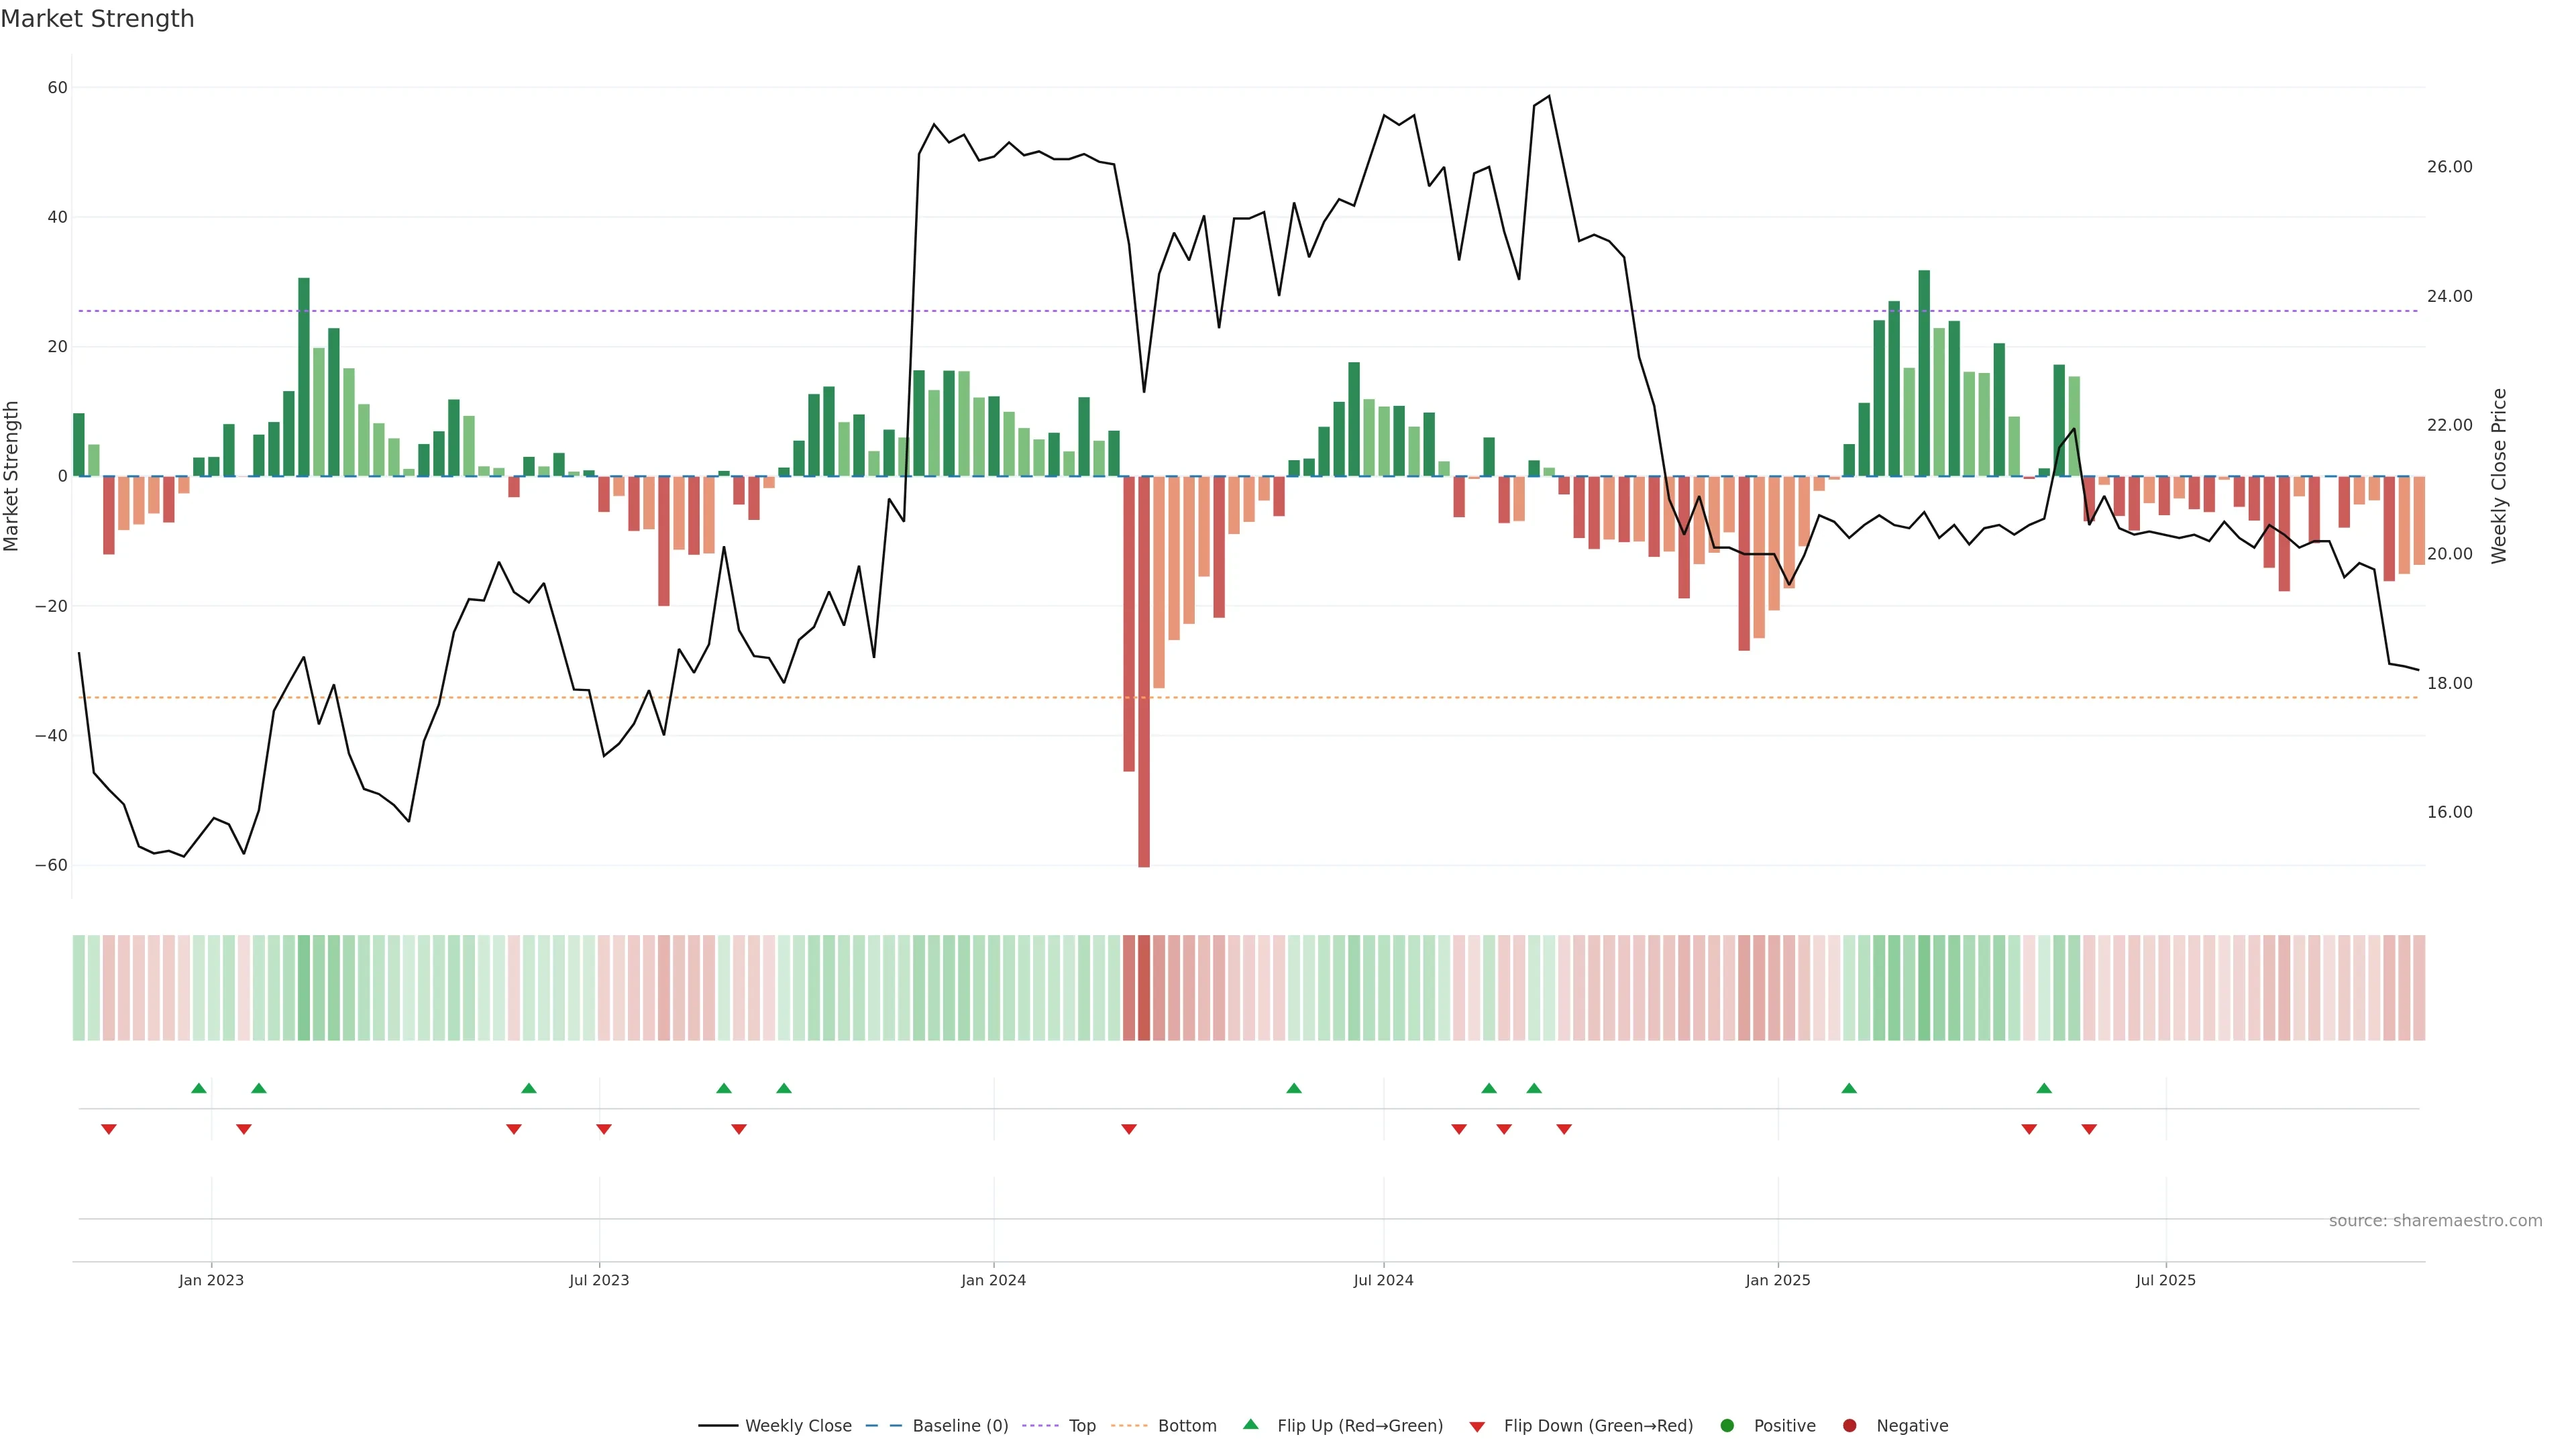The height and width of the screenshot is (1449, 2576).
Task: Click the Jan 2023 axis label
Action: click(211, 1280)
